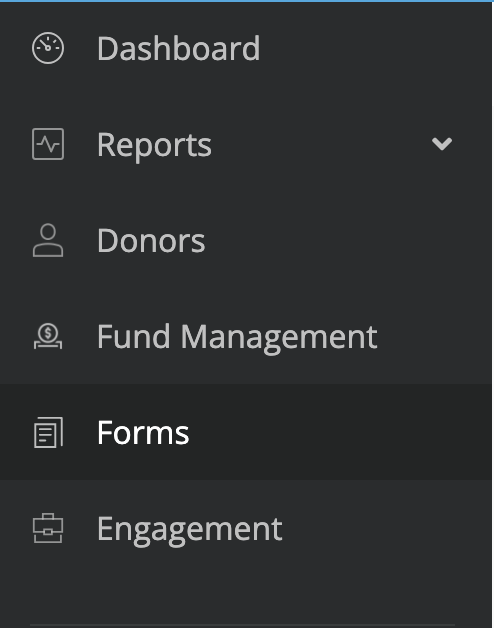Click blank row area right of Donors
The image size is (494, 628).
point(349,240)
